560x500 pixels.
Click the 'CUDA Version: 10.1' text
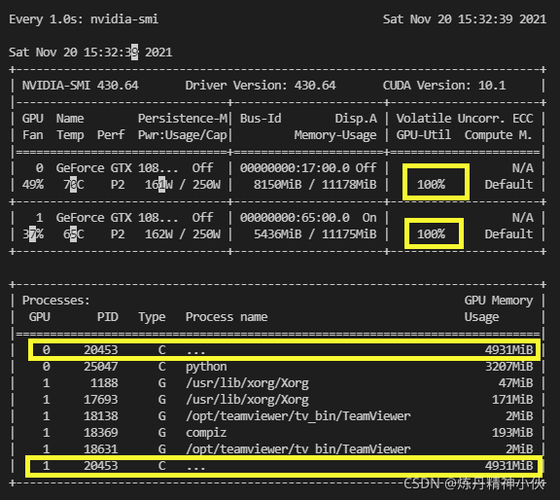pyautogui.click(x=444, y=85)
